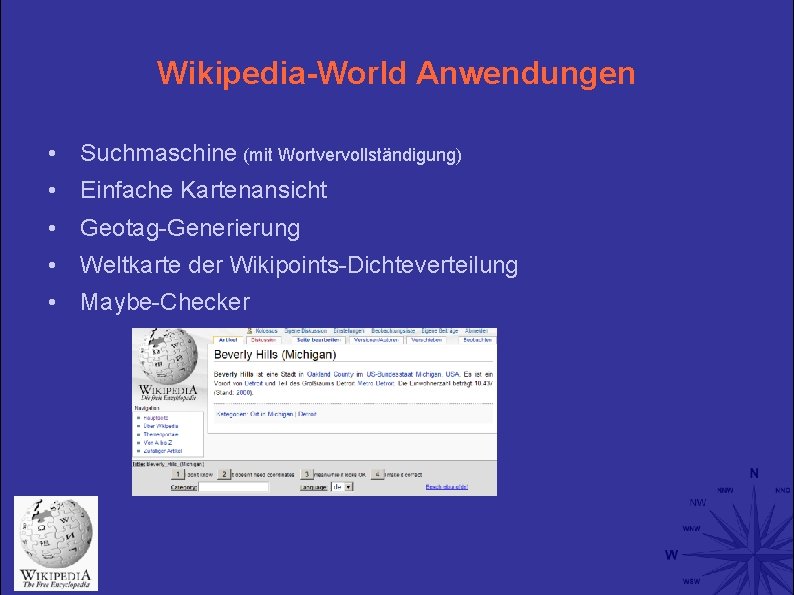The image size is (794, 595).
Task: Click into the Category input field
Action: 233,487
